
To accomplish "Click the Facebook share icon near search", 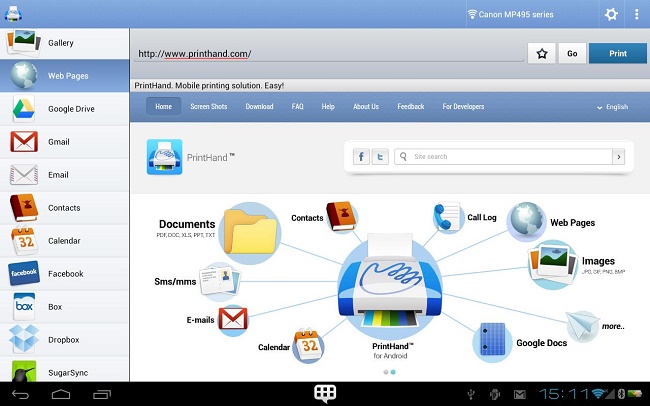I will 361,157.
